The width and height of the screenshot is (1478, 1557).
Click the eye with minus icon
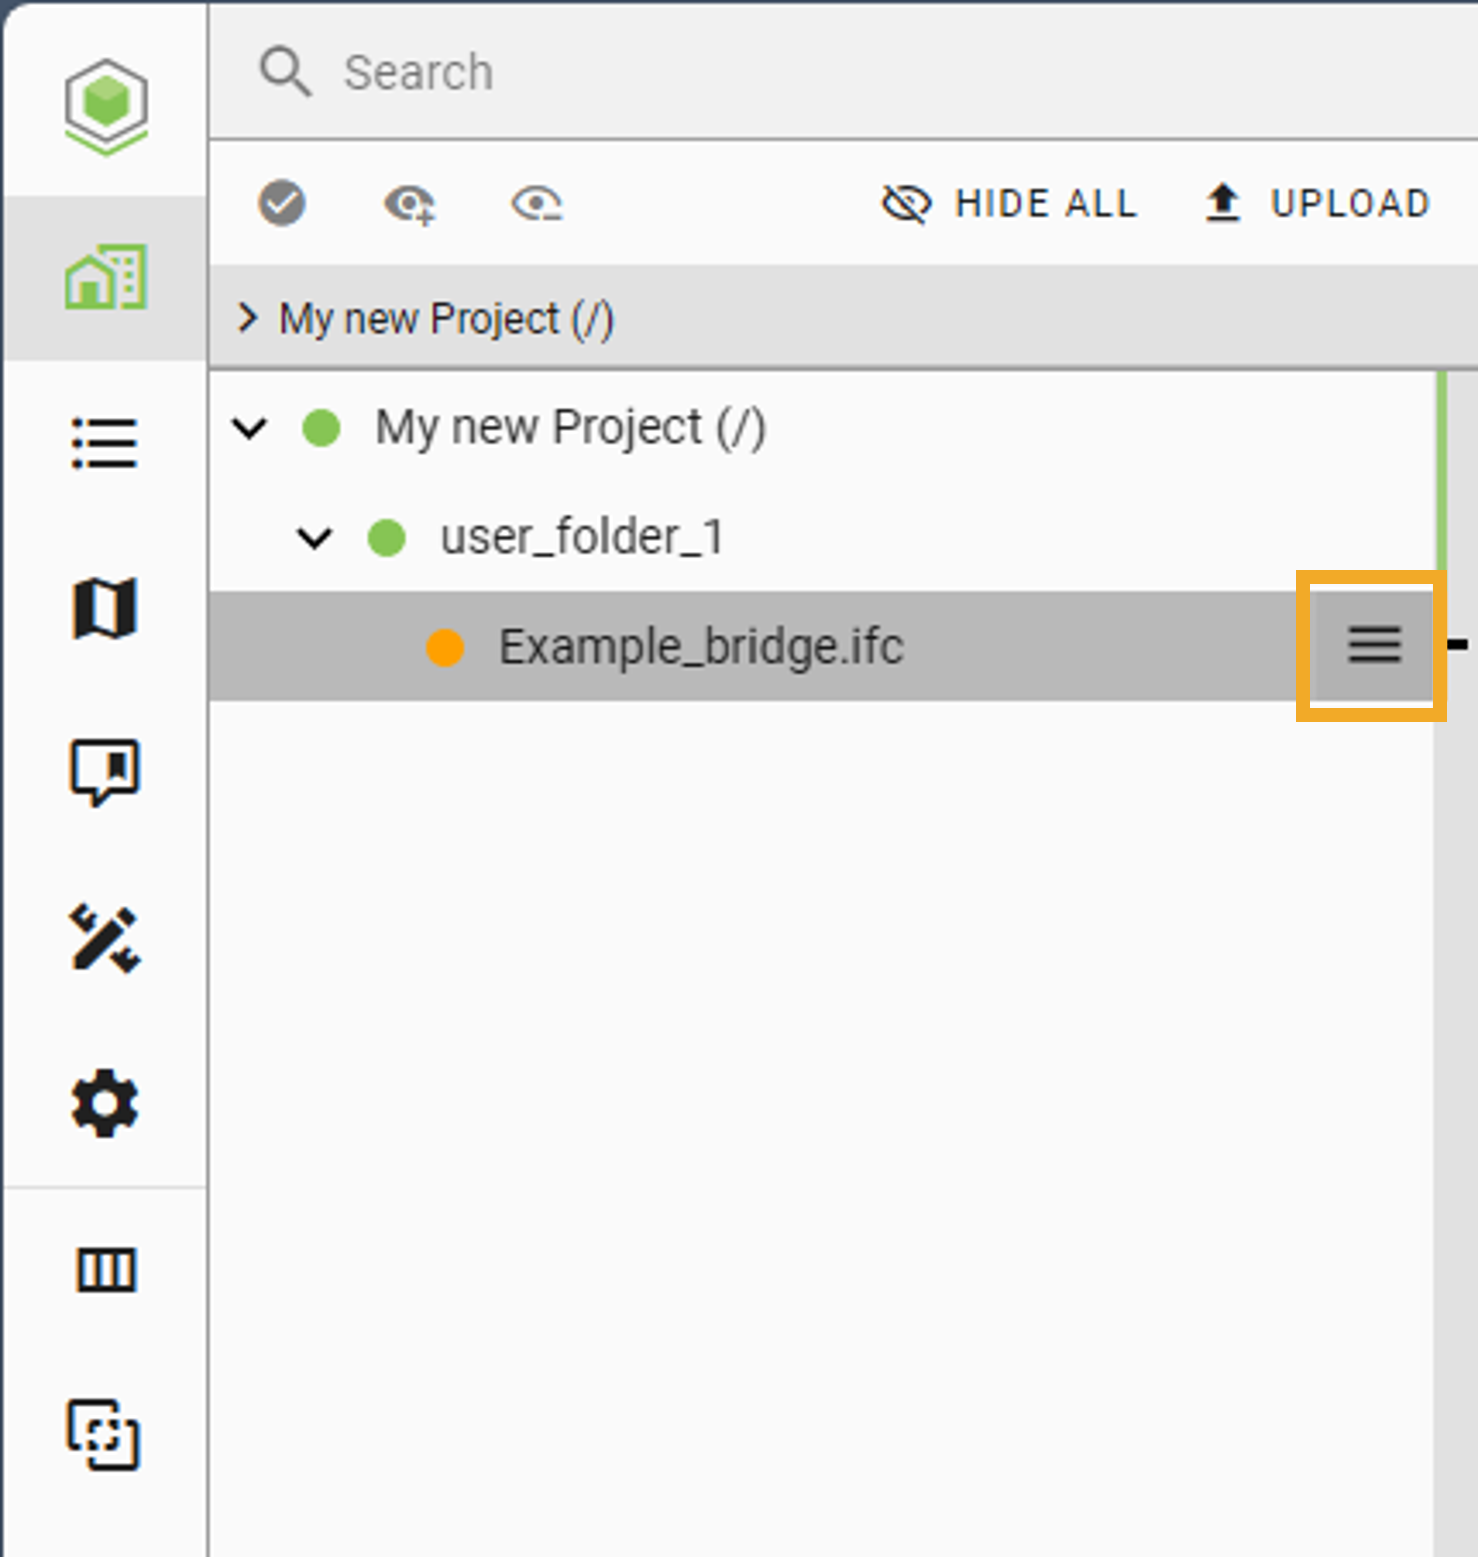(x=536, y=204)
